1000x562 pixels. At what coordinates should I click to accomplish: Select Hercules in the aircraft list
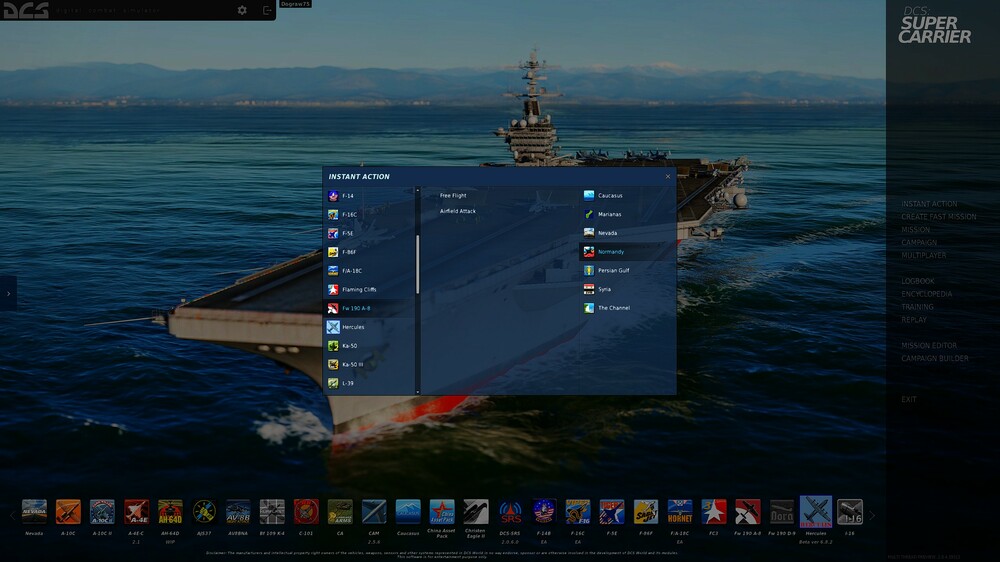(369, 327)
